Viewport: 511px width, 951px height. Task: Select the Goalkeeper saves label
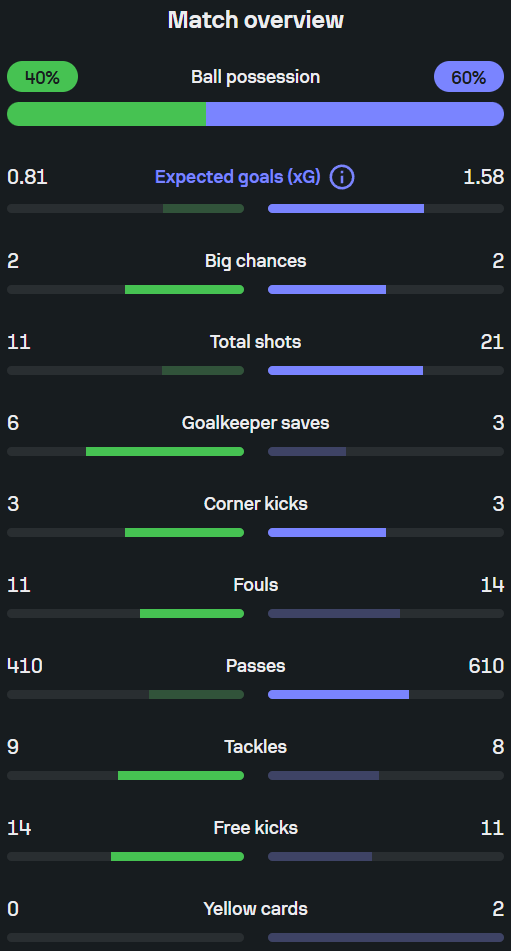[x=256, y=423]
